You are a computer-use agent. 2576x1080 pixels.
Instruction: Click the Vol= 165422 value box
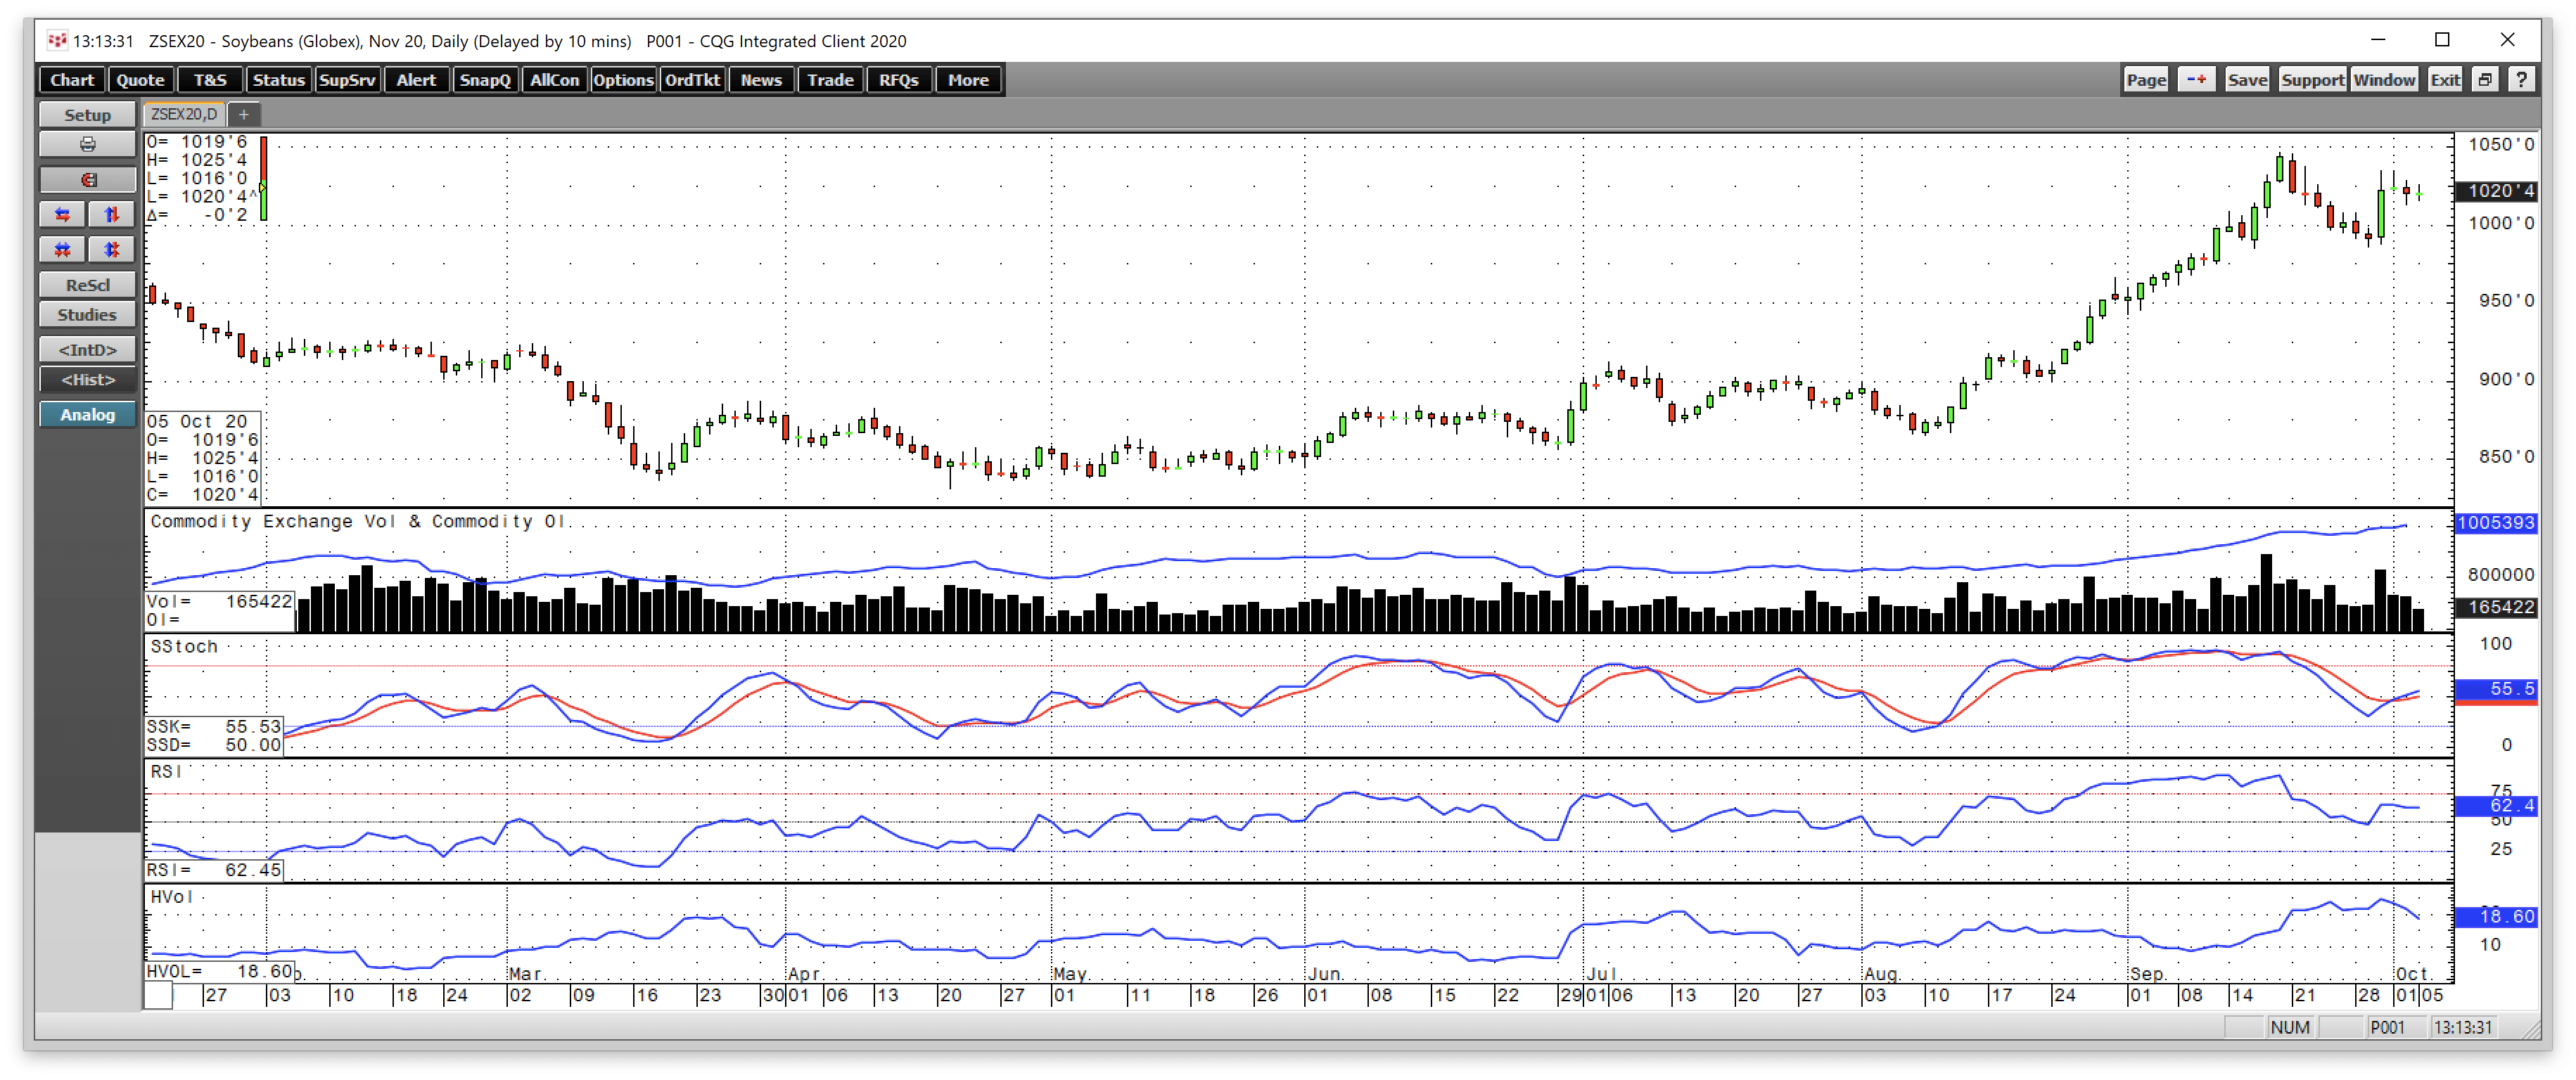coord(220,601)
